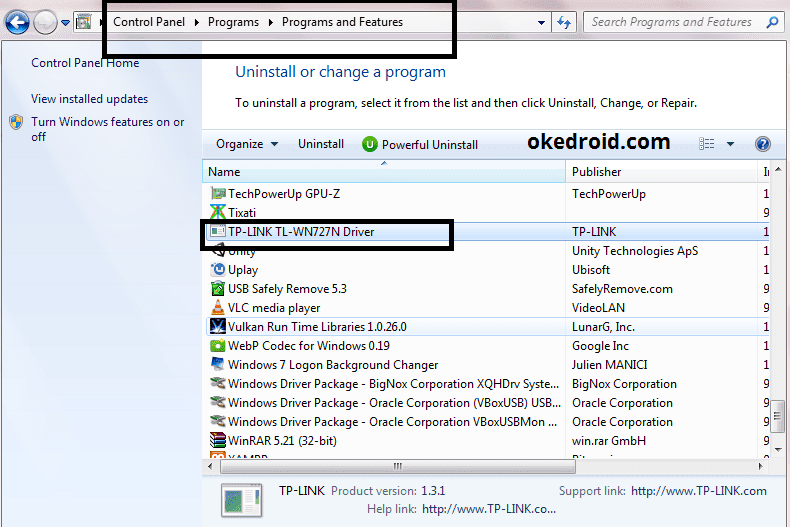Select Windows 7 Logon Background Changer icon
The image size is (790, 527).
218,364
